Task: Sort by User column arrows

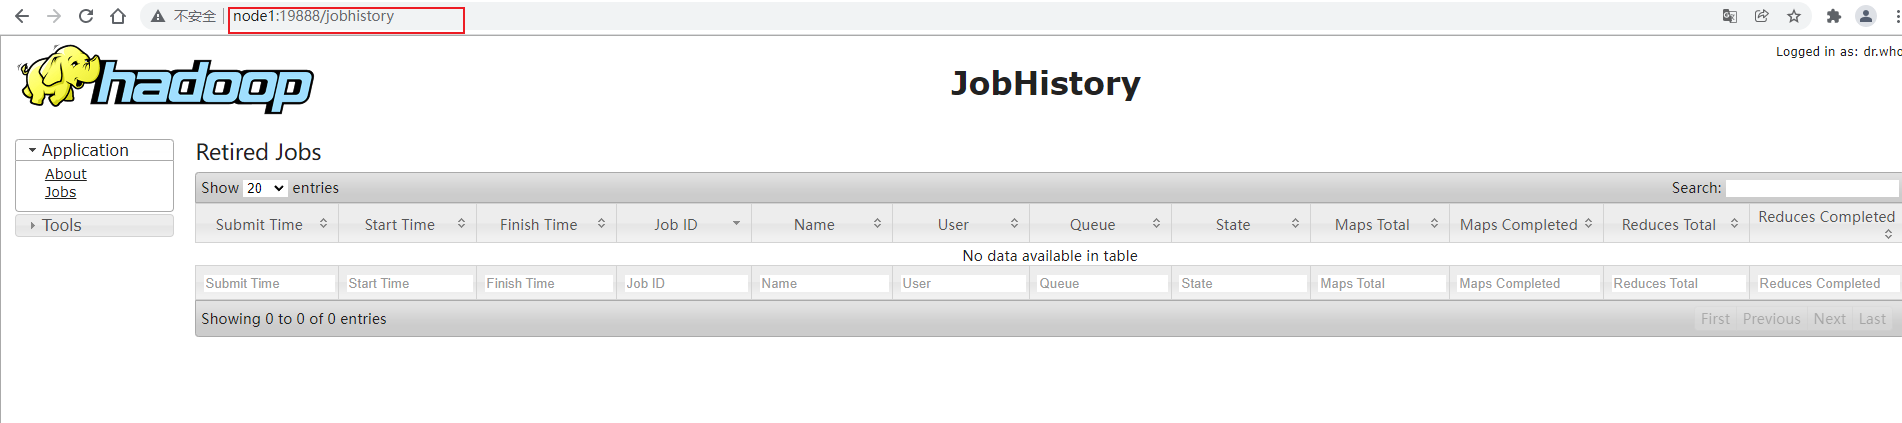Action: [x=1014, y=224]
